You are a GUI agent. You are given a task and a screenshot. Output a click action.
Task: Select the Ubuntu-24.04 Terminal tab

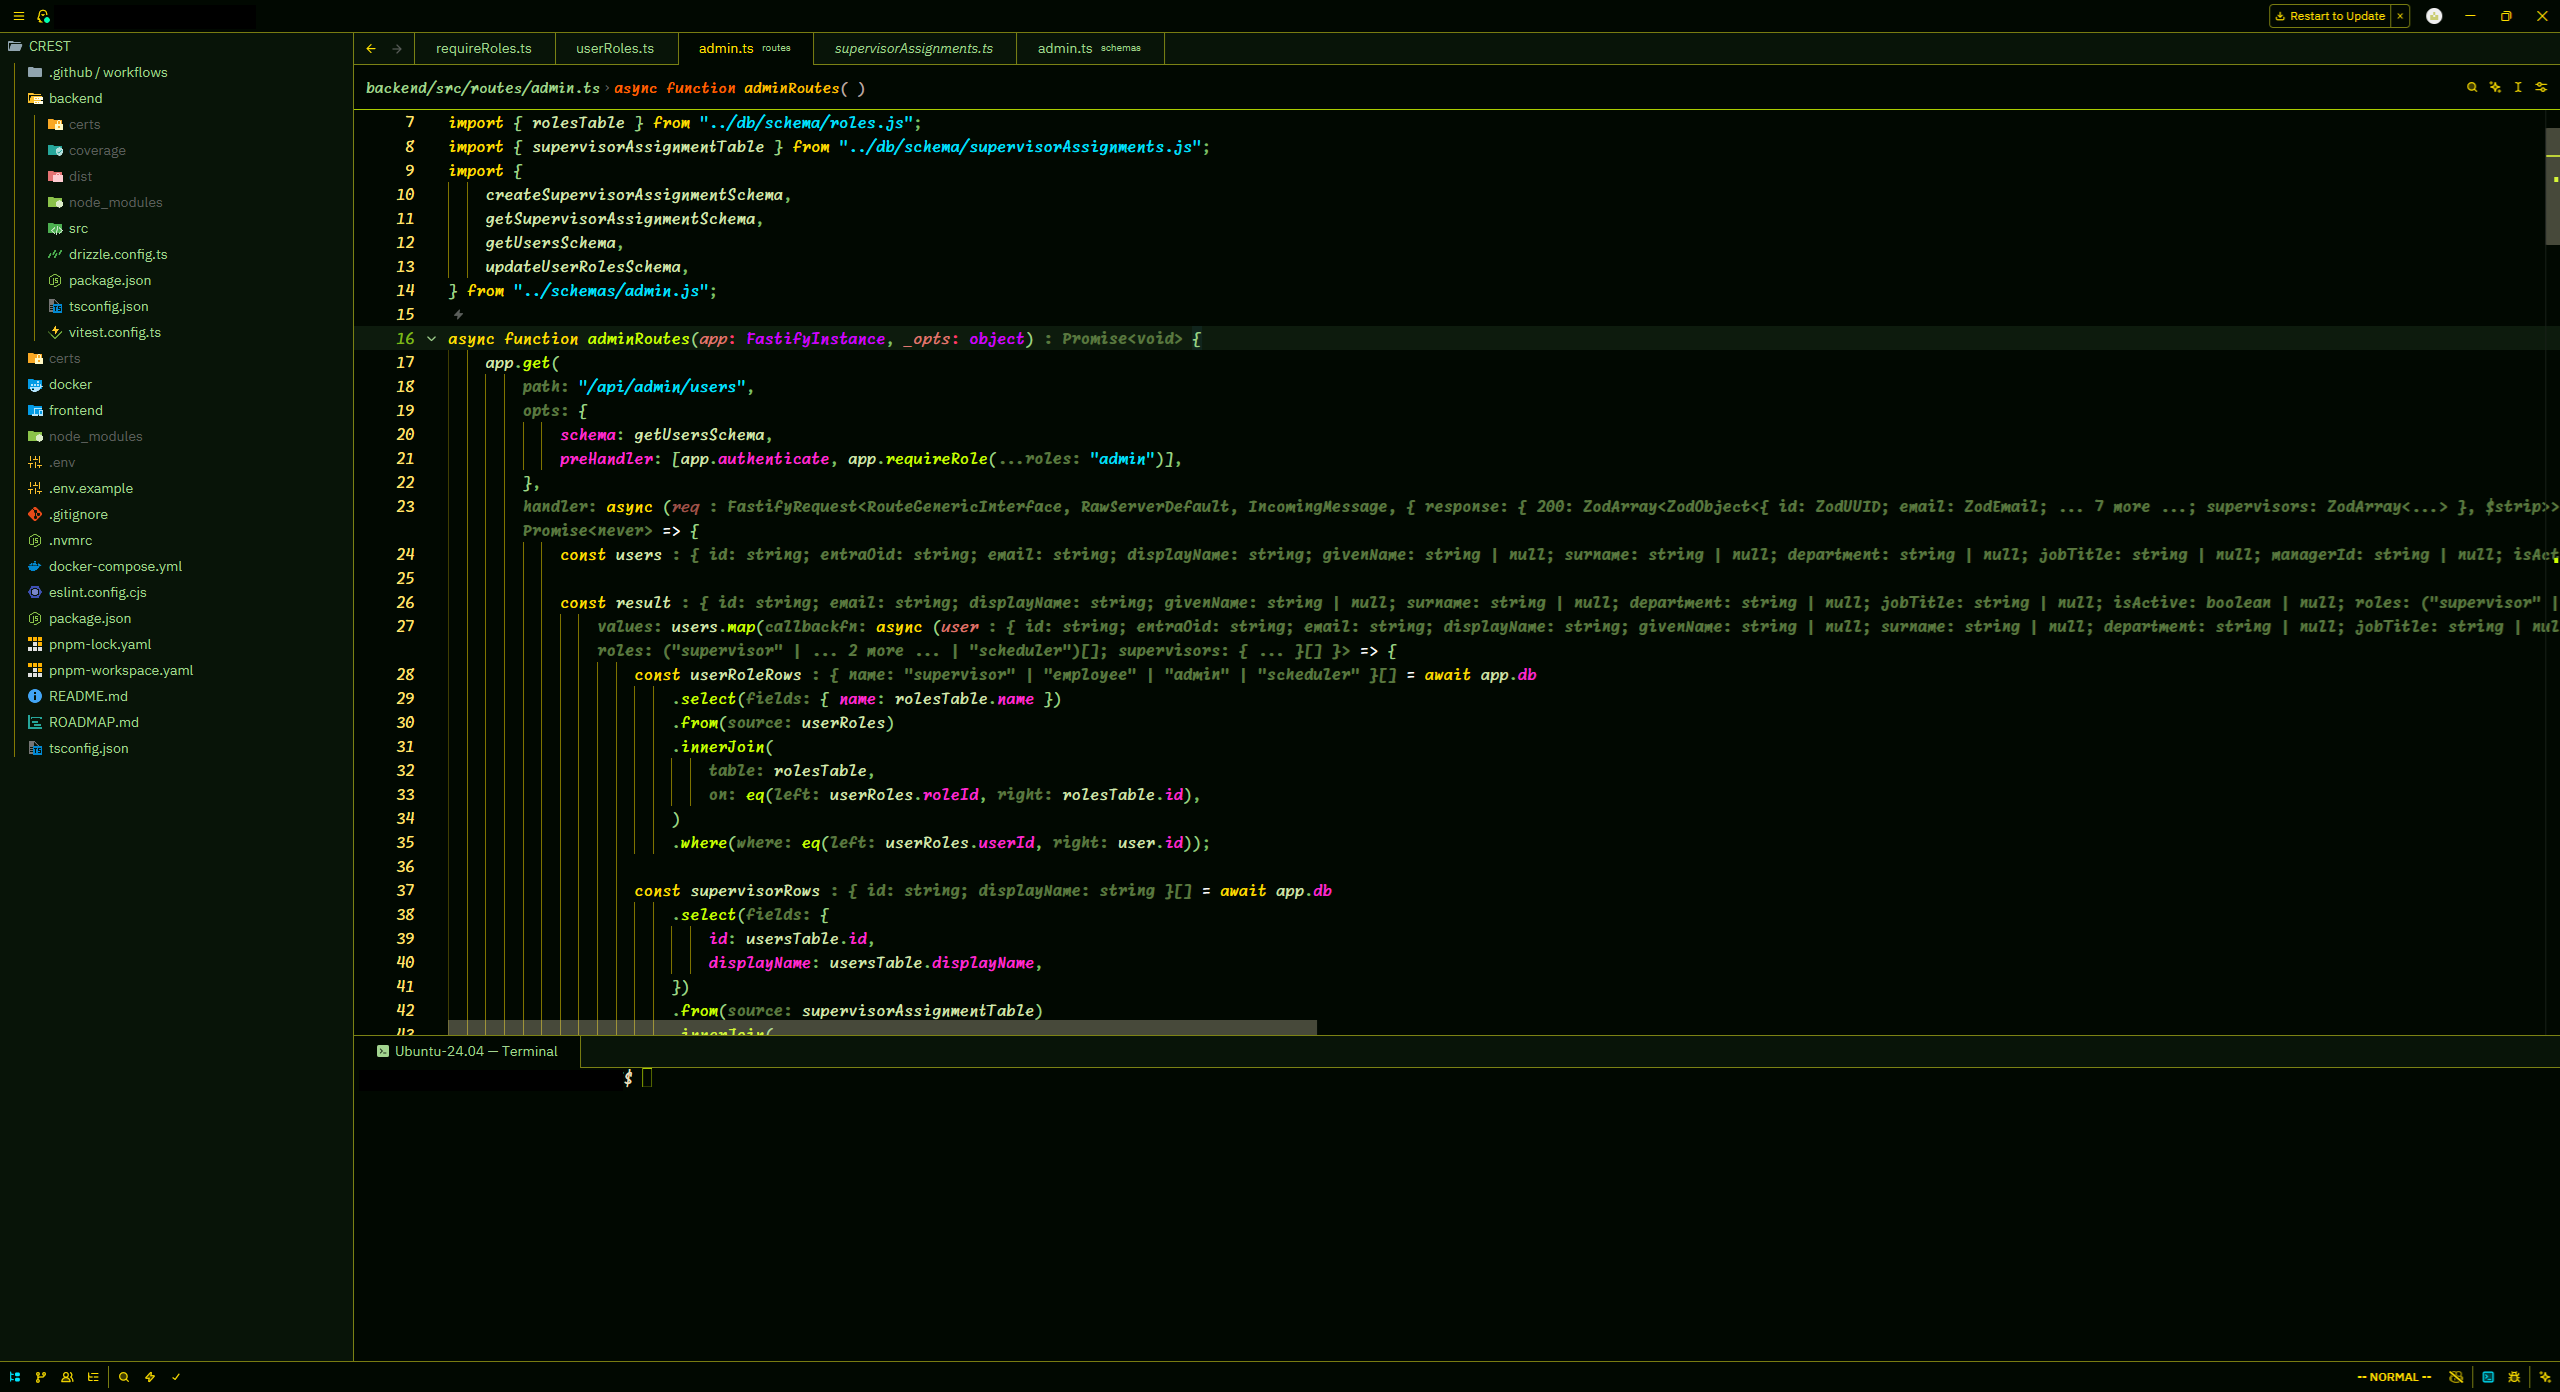[x=467, y=1051]
